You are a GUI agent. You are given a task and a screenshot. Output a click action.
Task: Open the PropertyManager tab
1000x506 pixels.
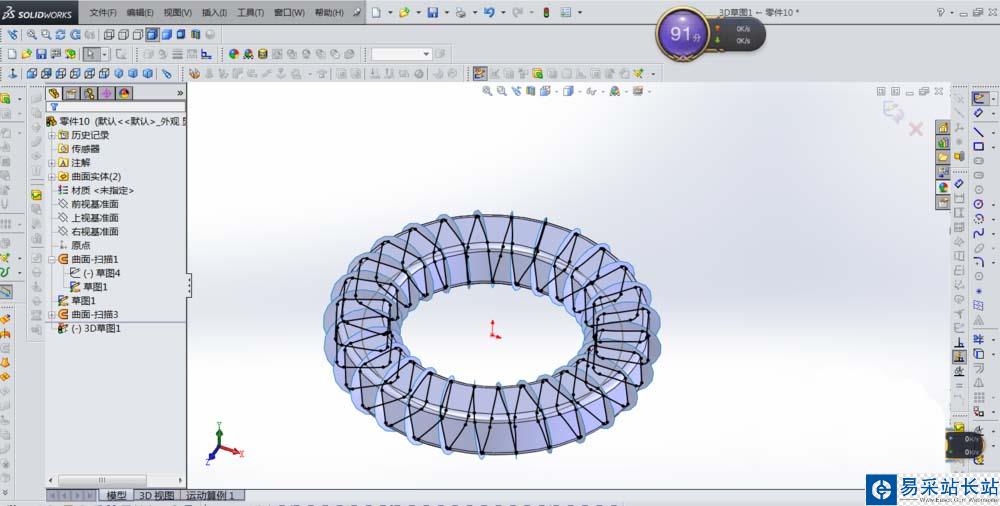[x=71, y=93]
